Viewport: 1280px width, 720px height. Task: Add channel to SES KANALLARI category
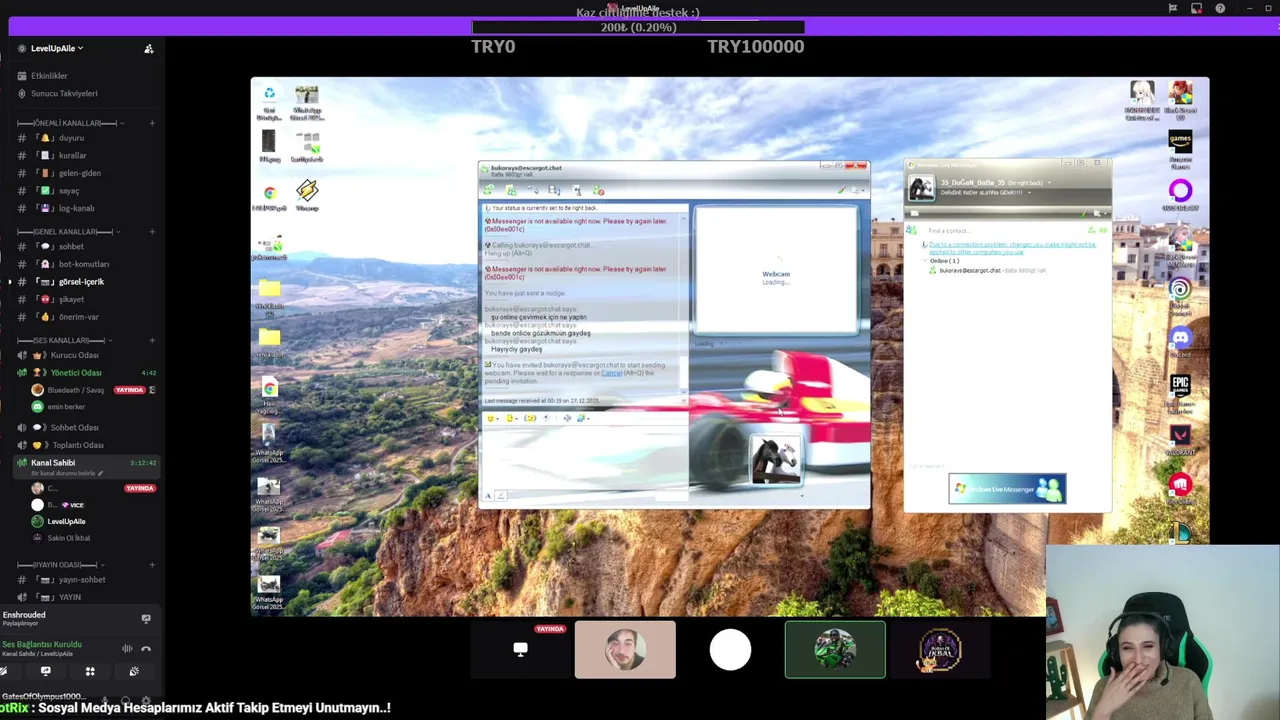152,341
